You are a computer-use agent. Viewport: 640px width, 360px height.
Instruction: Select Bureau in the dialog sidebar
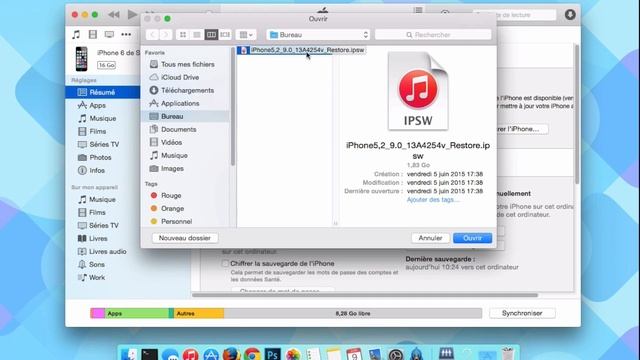pos(185,116)
